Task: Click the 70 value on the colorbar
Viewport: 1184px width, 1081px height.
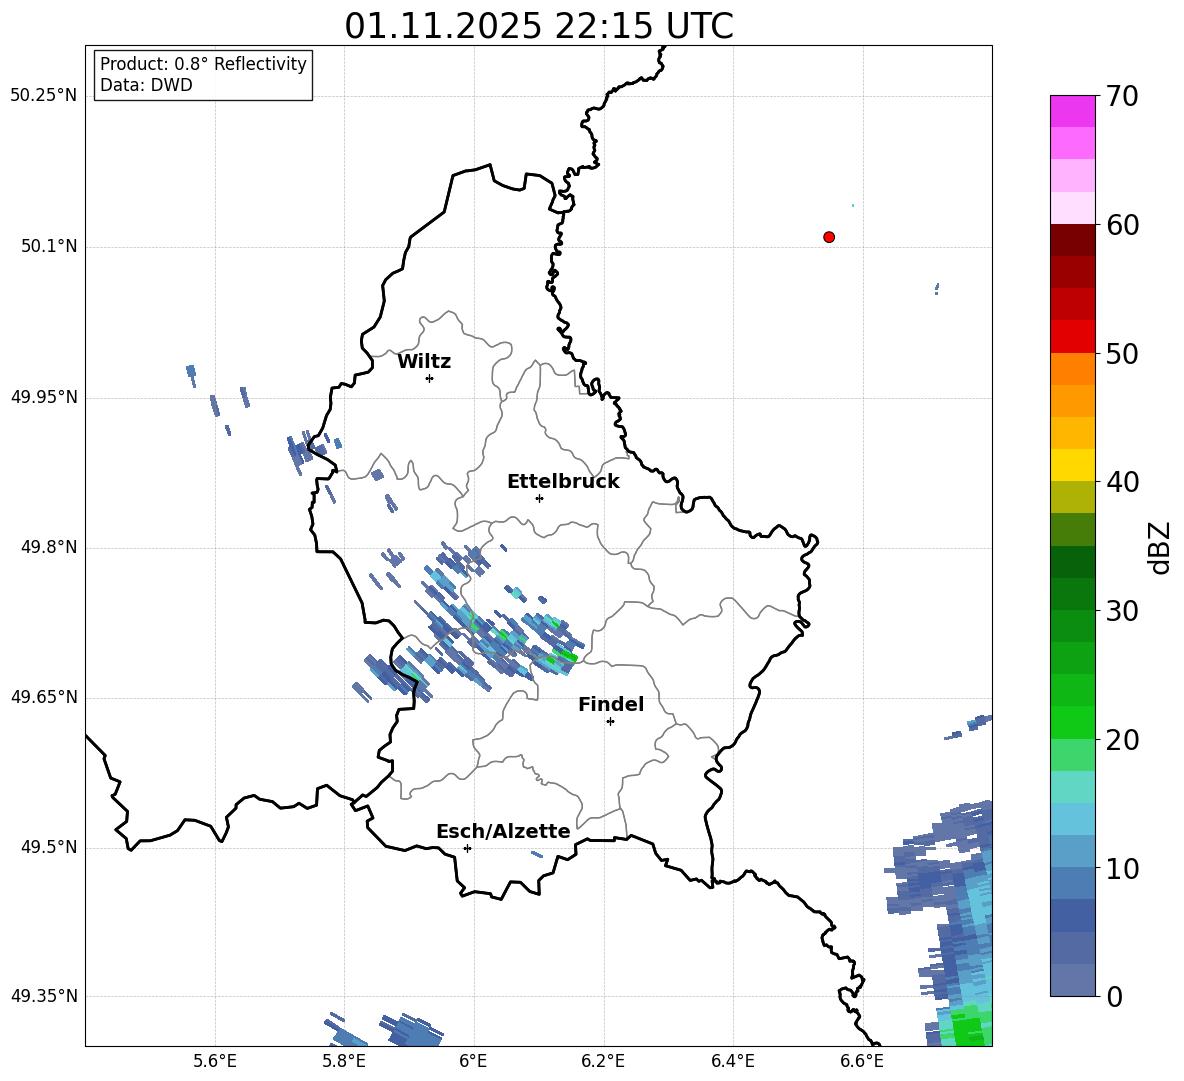Action: (1122, 96)
